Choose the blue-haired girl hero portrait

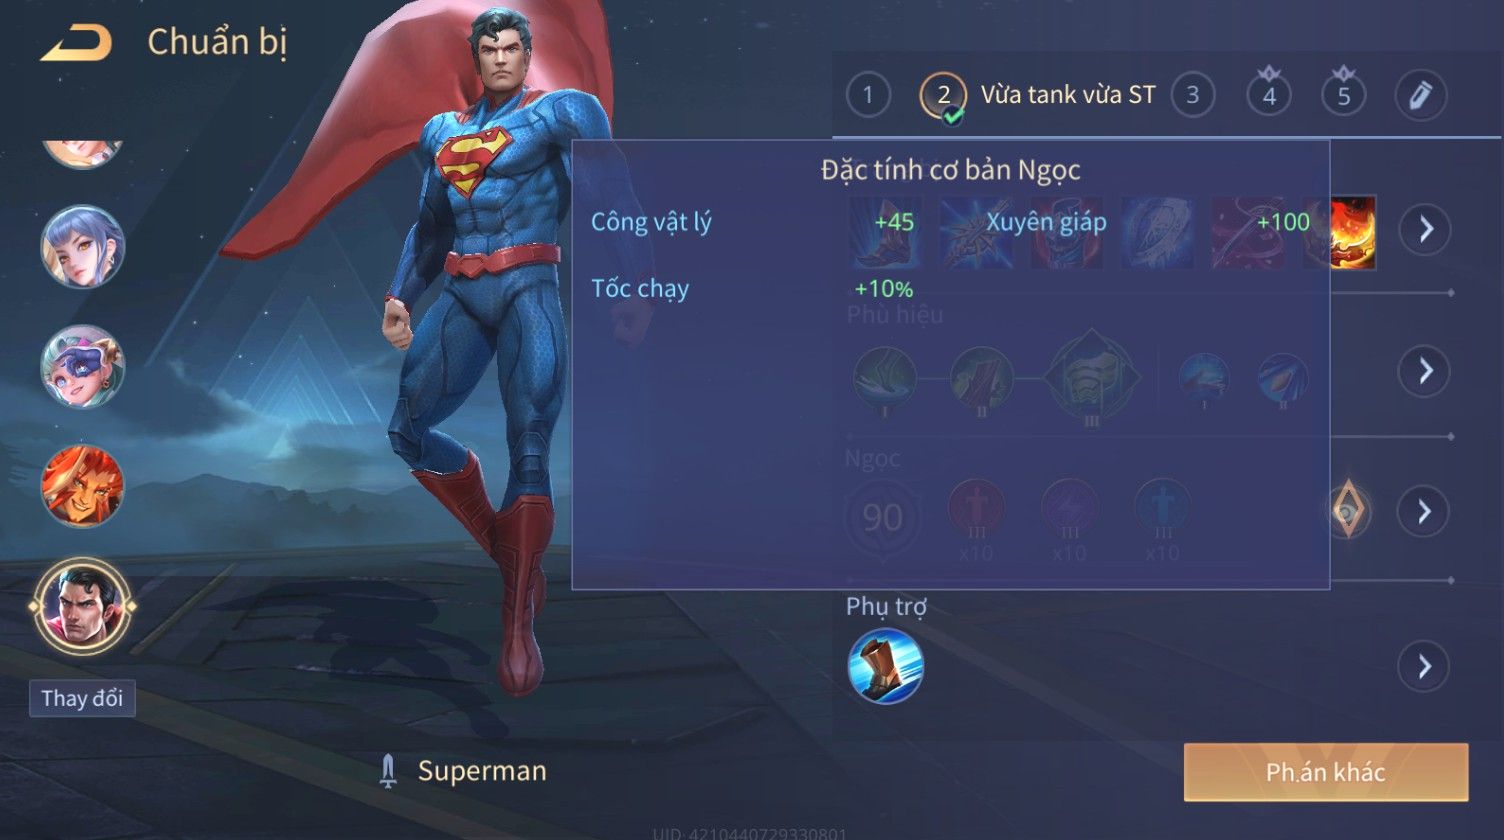[83, 246]
